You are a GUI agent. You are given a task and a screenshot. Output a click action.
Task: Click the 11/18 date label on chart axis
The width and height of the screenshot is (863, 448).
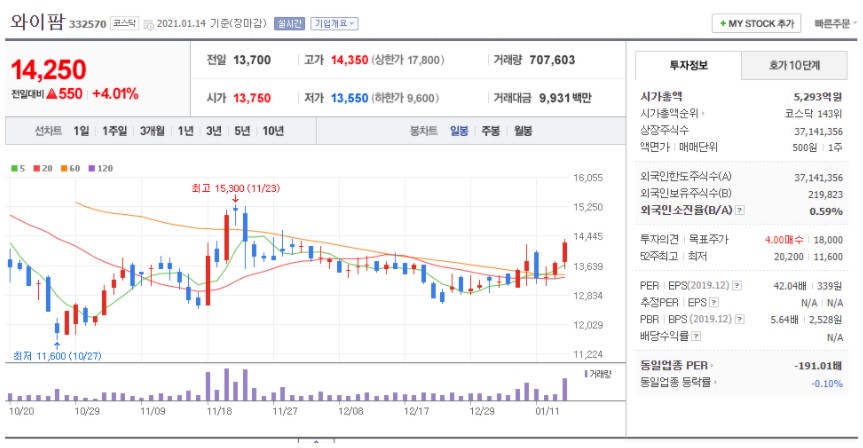[x=219, y=411]
